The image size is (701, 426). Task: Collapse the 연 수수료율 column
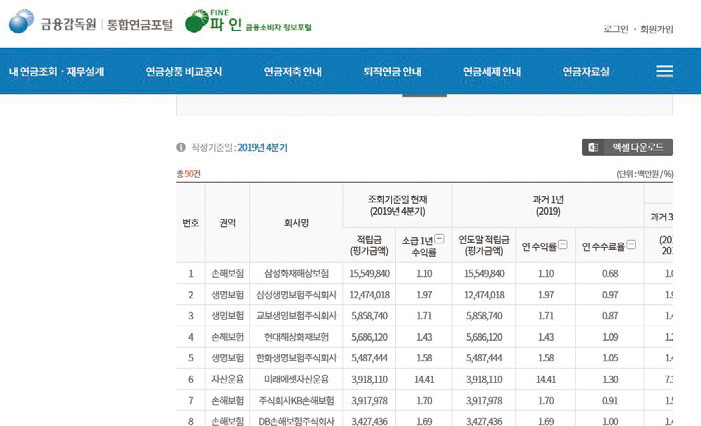tap(631, 245)
